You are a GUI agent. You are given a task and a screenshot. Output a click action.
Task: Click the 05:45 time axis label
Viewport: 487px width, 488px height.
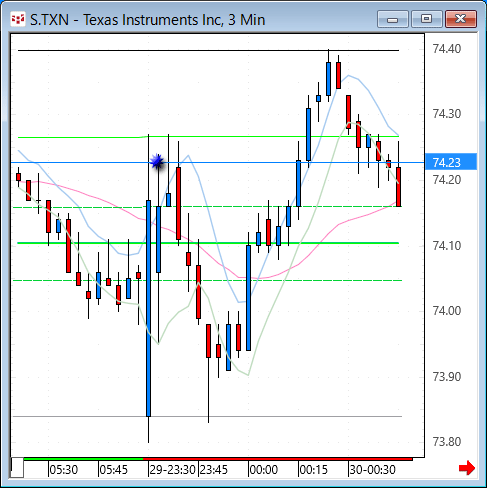coord(114,470)
